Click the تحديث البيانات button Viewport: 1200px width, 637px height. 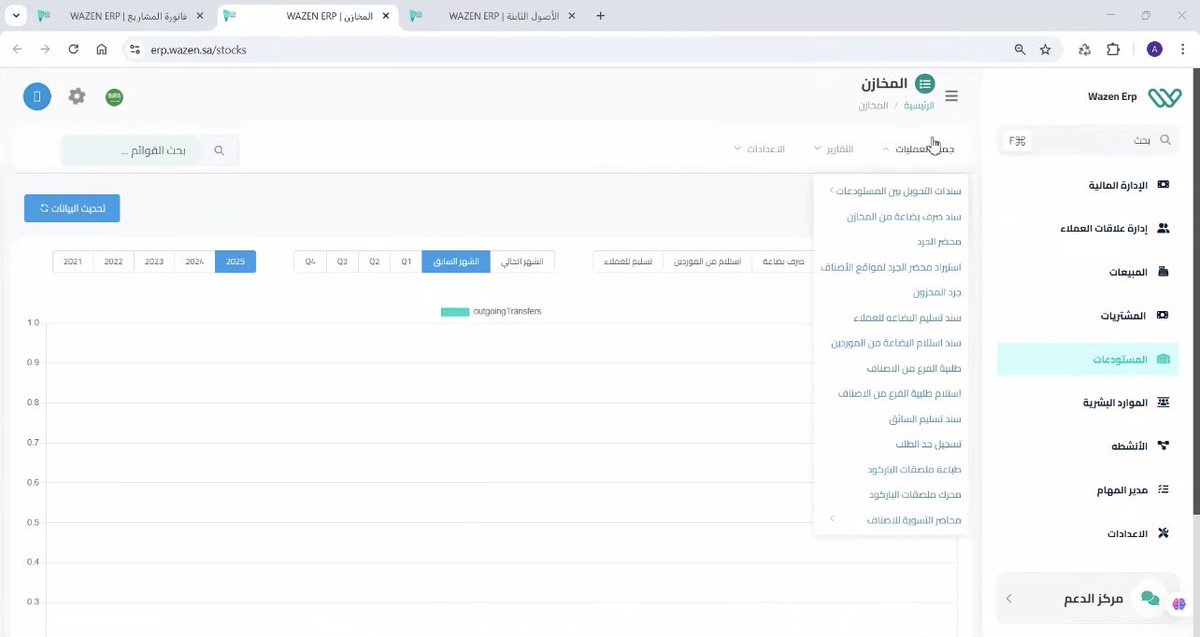[71, 208]
